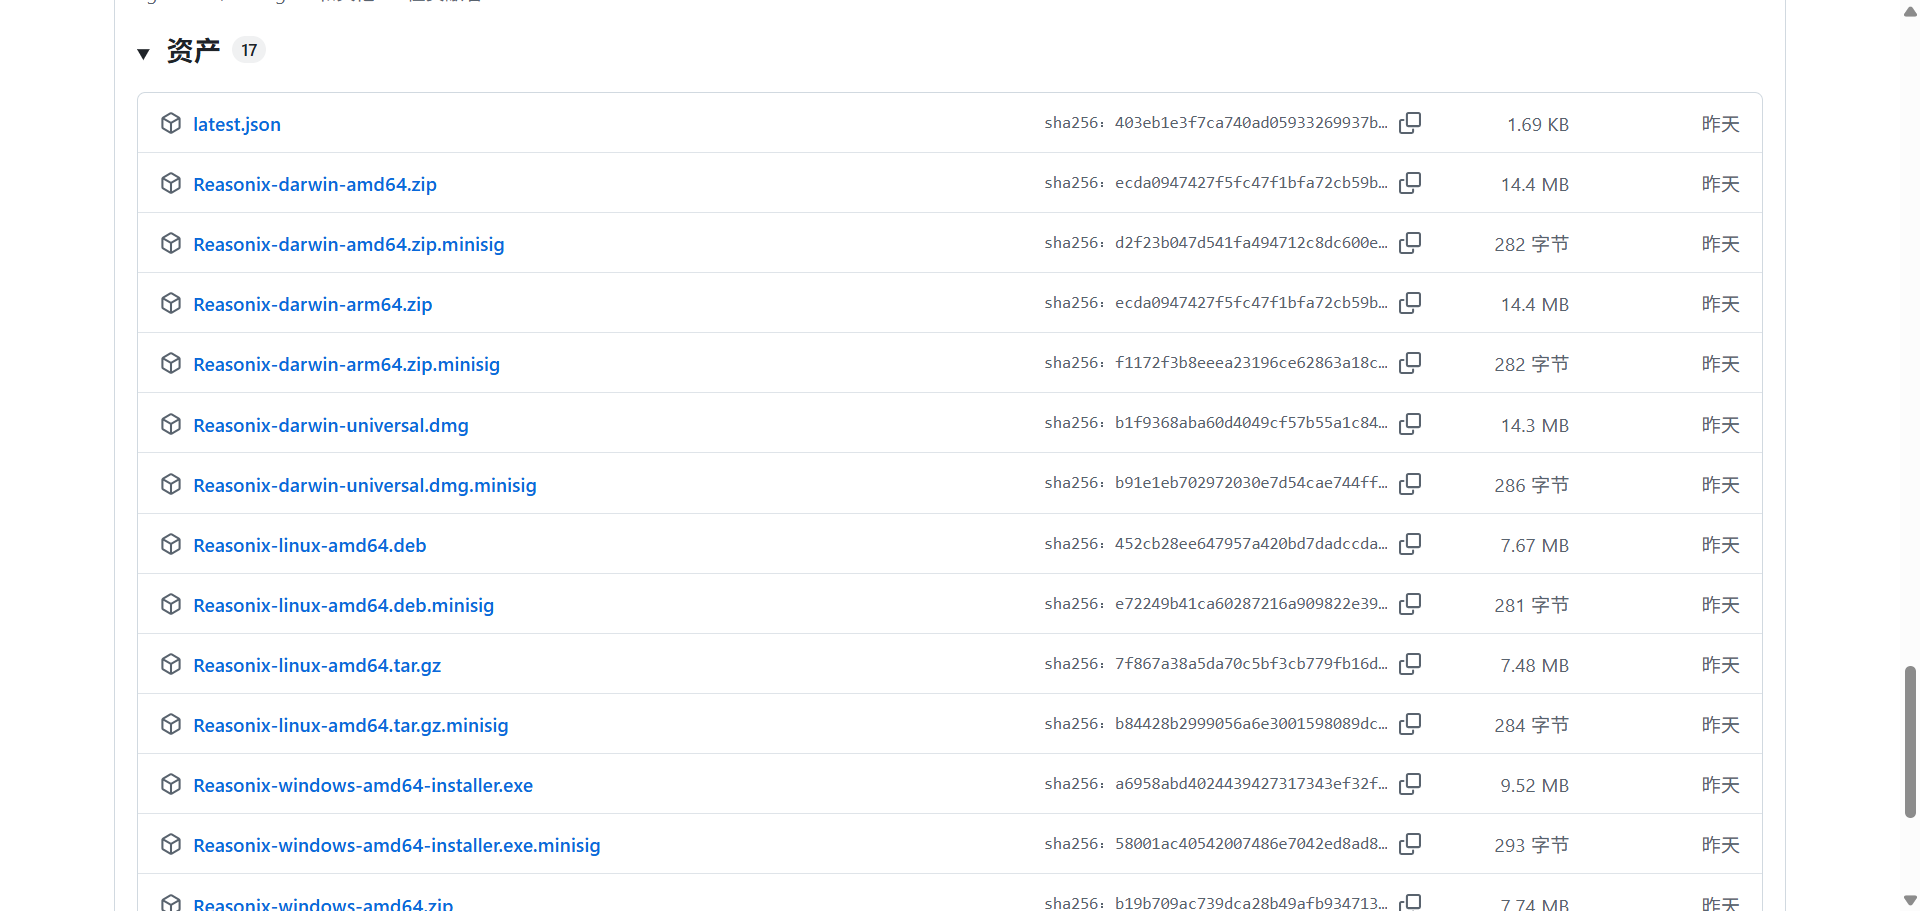Open the Reasonix-windows-amd64-installer.exe.minisig link
This screenshot has width=1920, height=911.
click(x=397, y=845)
